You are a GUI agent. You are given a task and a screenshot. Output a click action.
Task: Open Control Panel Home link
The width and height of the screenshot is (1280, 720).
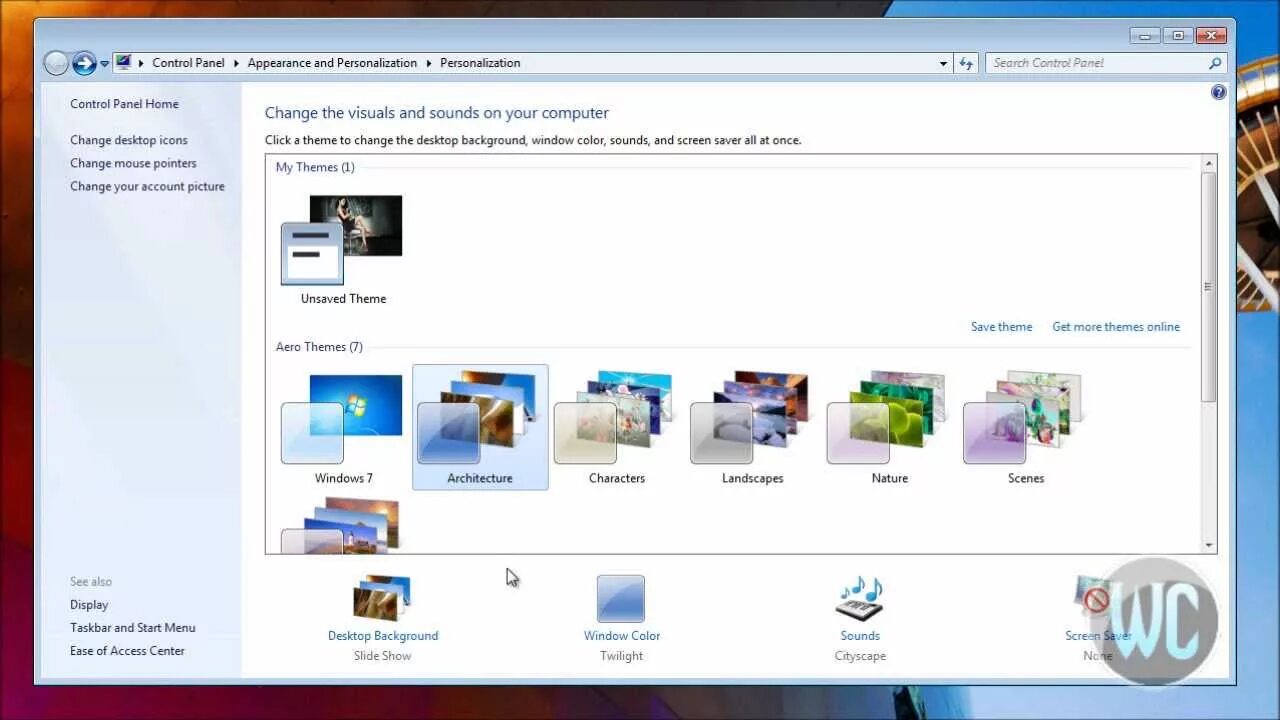click(x=124, y=104)
